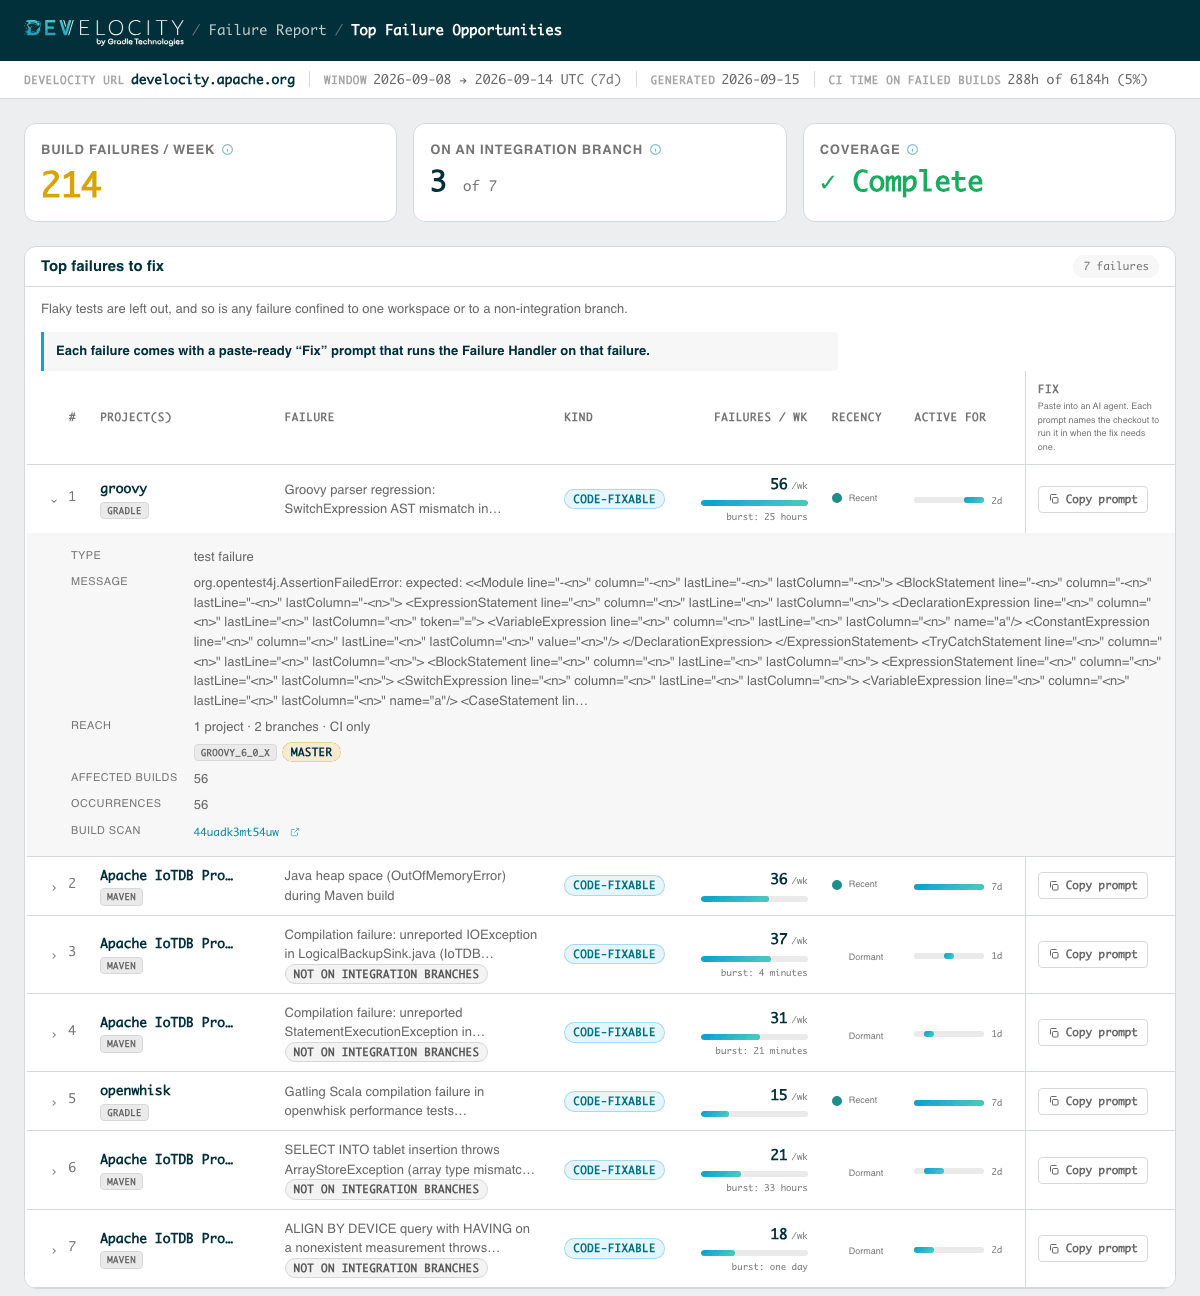The height and width of the screenshot is (1296, 1200).
Task: Click the Recent status dot in row 2
Action: click(837, 884)
